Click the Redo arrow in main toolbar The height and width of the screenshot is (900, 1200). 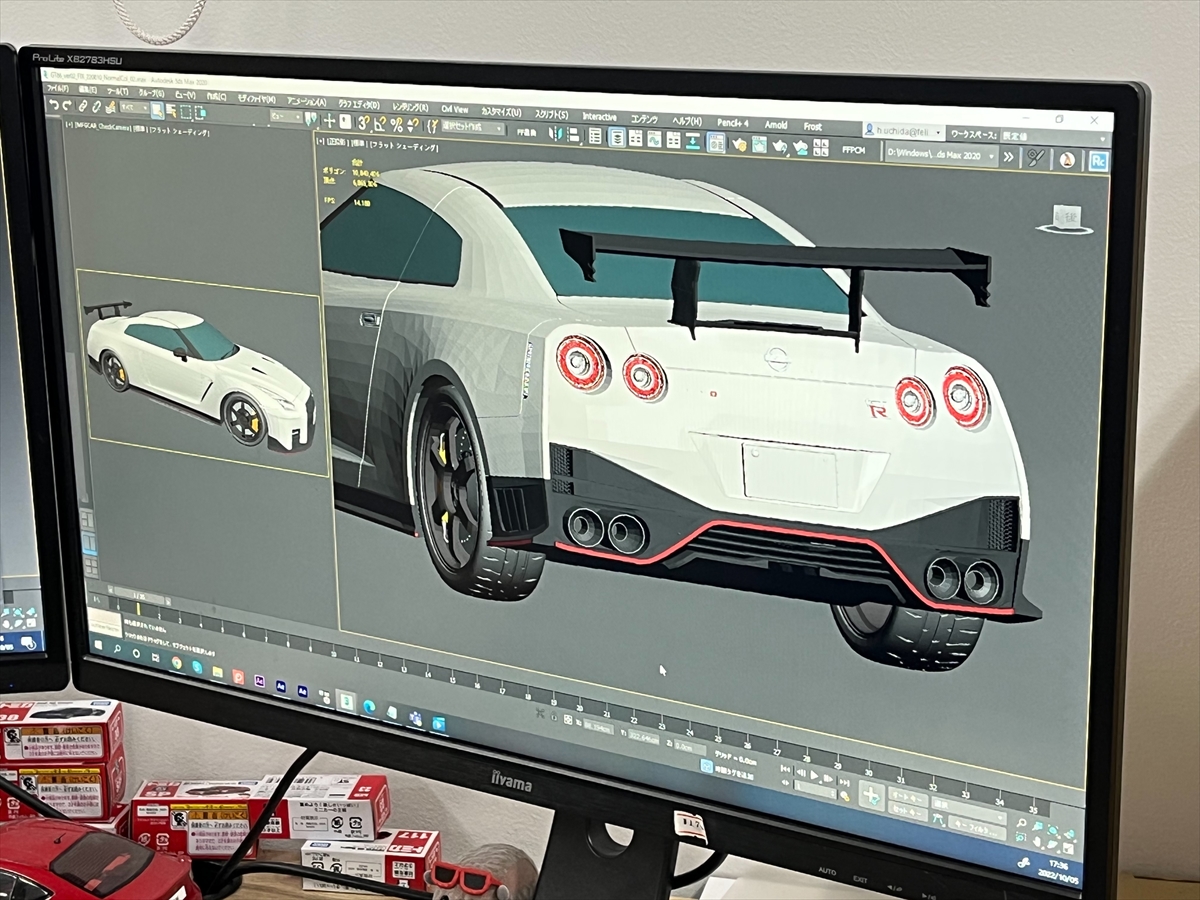(x=67, y=106)
